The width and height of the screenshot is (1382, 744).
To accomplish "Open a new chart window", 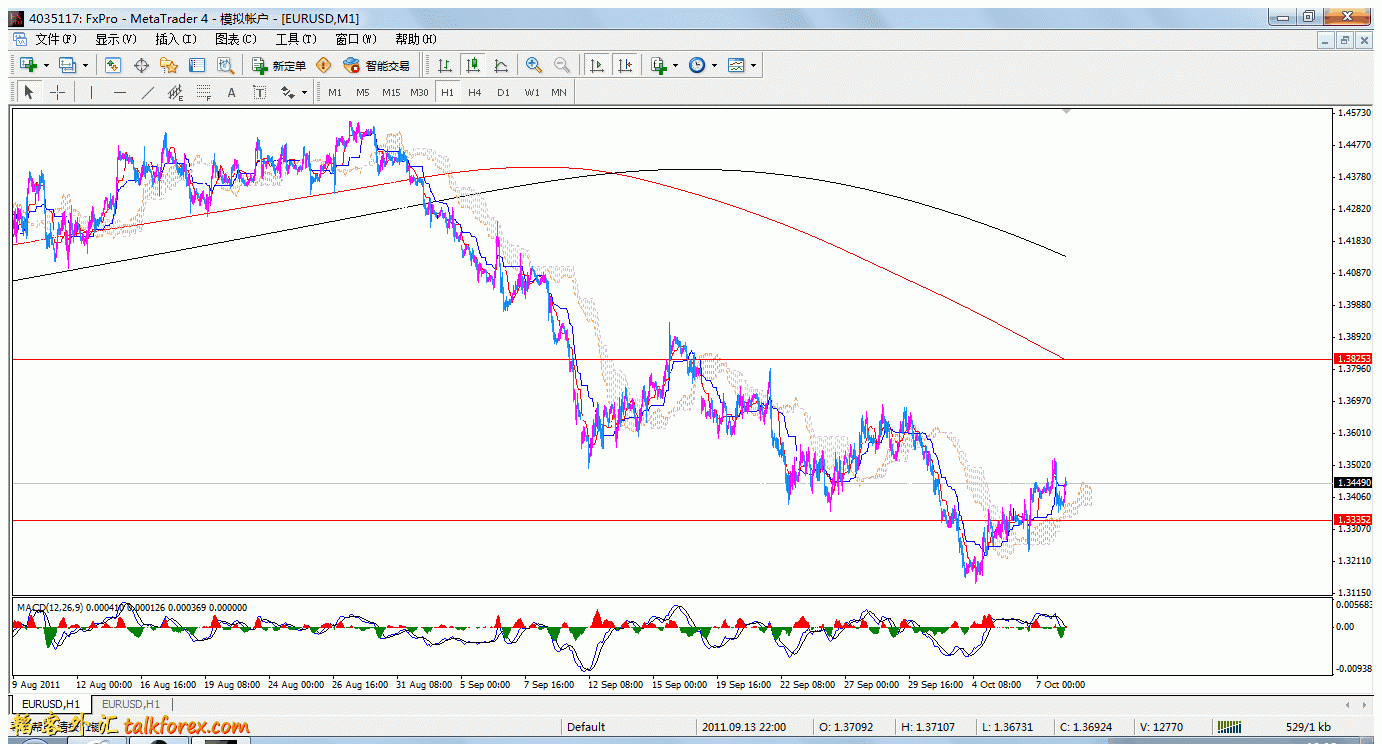I will point(28,65).
